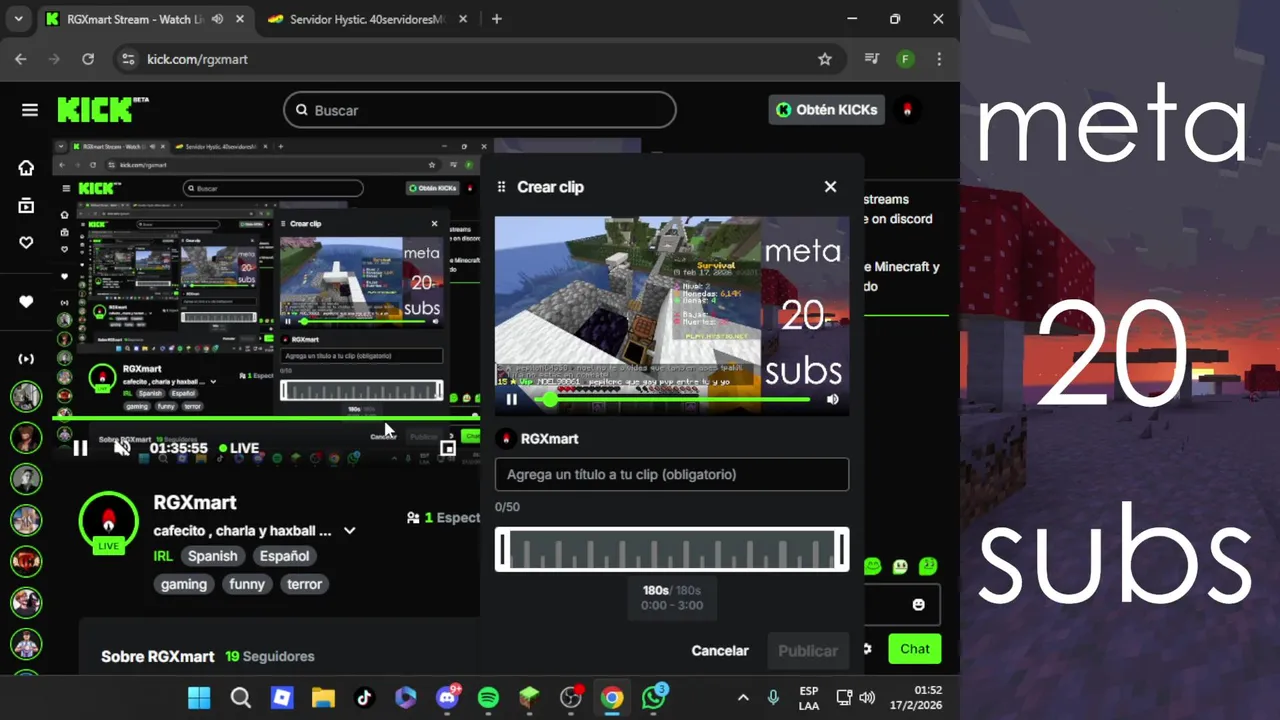Select the gaming tag

click(x=184, y=584)
